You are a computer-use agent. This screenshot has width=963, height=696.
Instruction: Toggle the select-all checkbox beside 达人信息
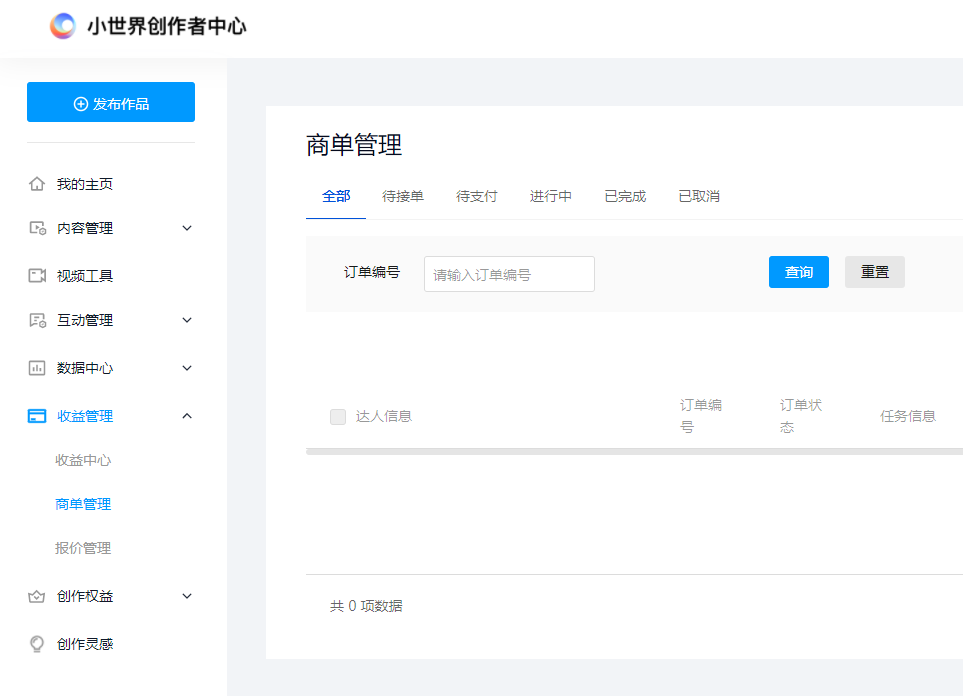point(337,416)
